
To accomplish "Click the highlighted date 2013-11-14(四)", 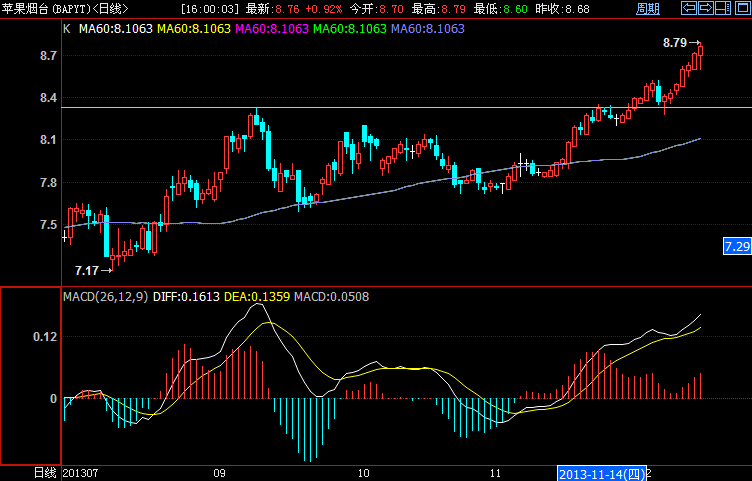I will point(602,474).
